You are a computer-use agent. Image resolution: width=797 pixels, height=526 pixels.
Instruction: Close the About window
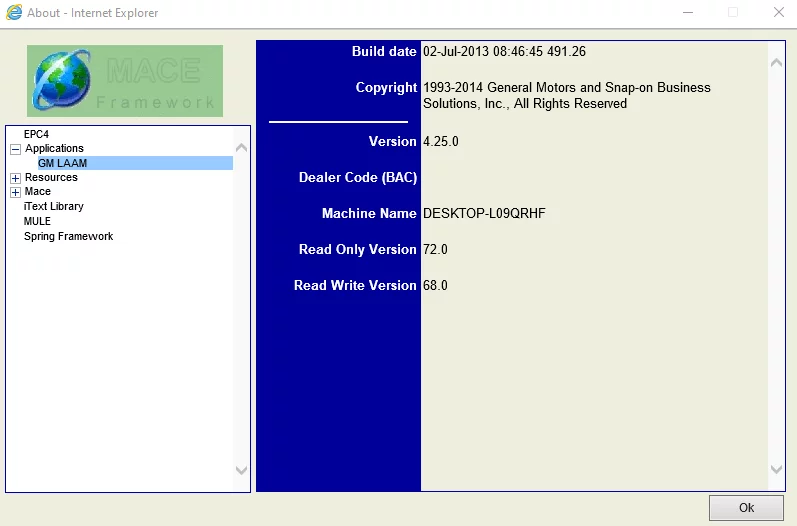pos(778,13)
